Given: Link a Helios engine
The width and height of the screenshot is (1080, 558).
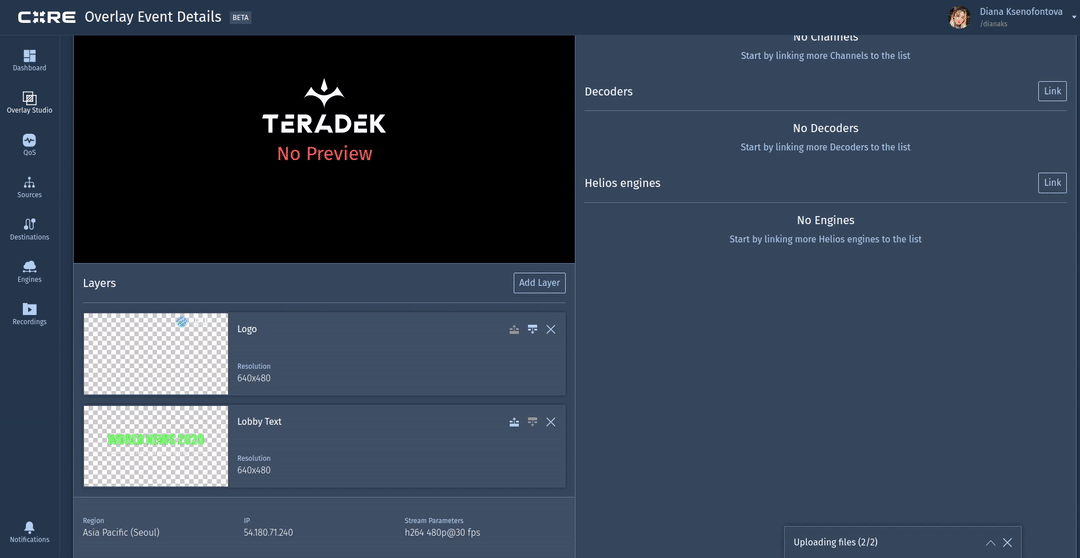Looking at the screenshot, I should tap(1052, 182).
